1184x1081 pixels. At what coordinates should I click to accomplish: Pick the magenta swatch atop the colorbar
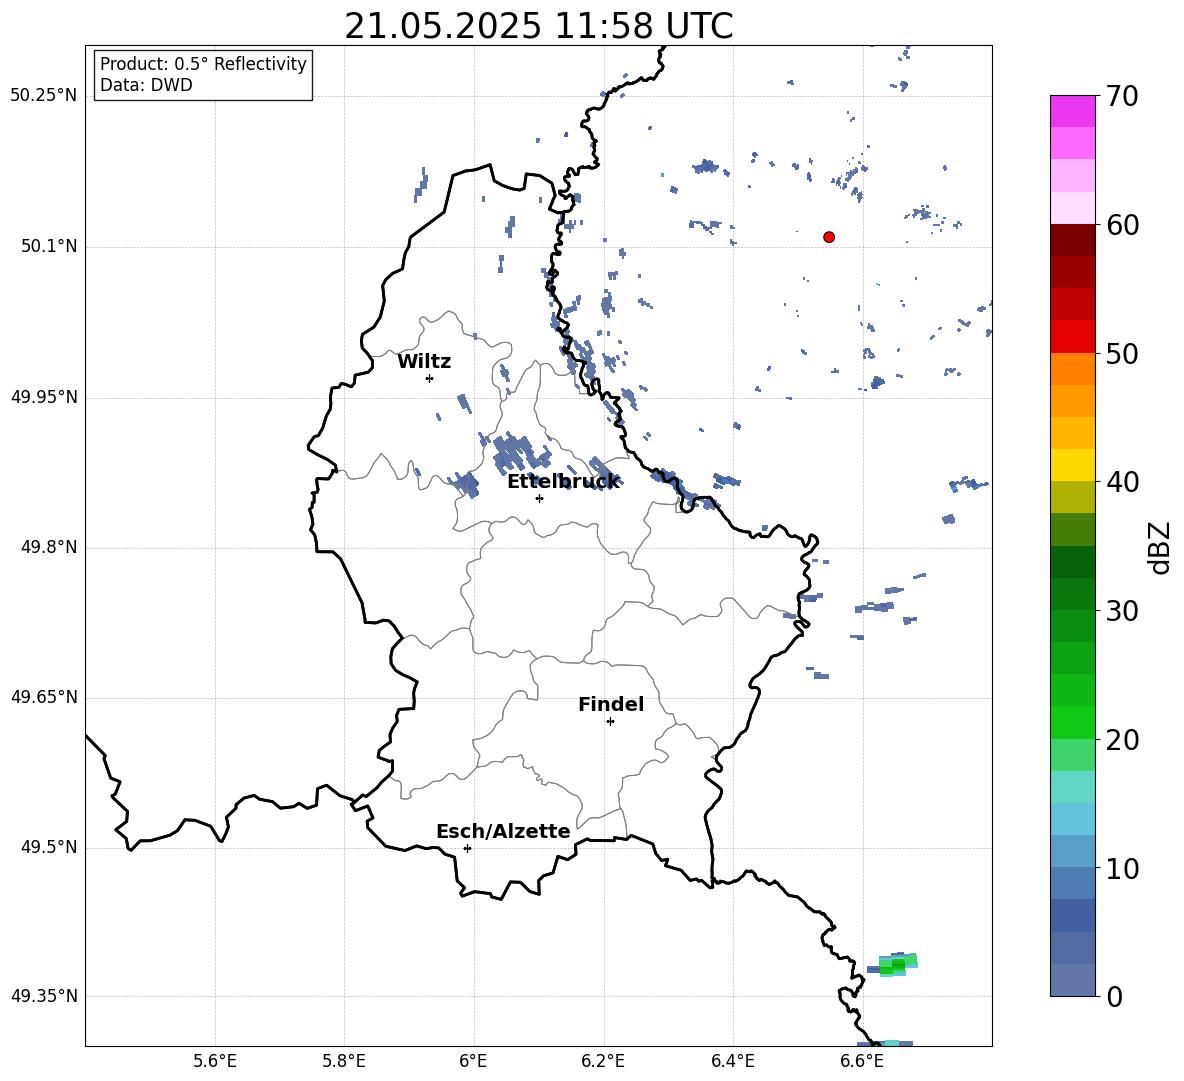tap(1073, 112)
